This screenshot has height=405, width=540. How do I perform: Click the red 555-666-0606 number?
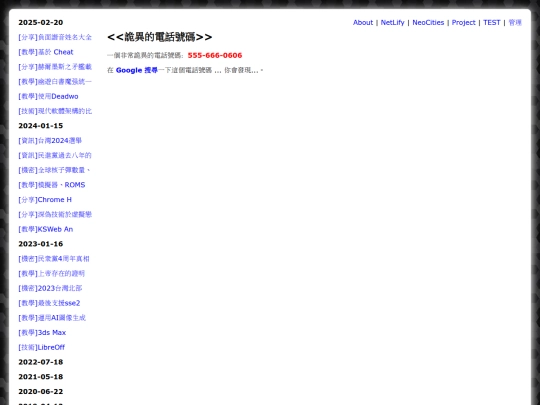(215, 55)
